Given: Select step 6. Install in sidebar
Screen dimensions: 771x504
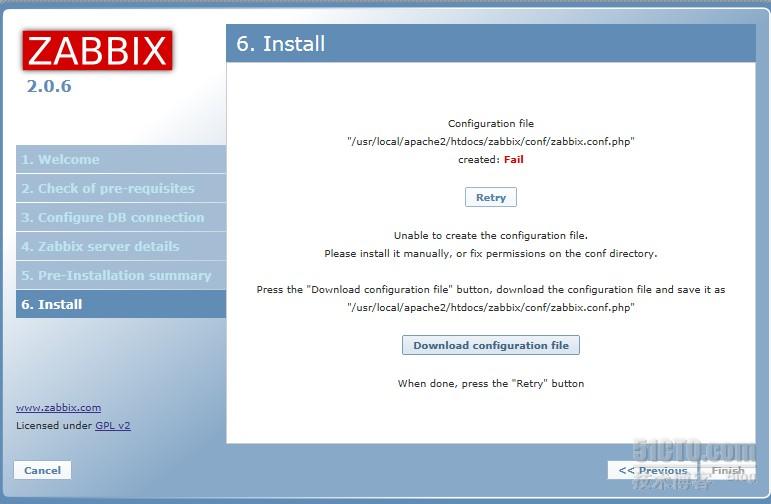Looking at the screenshot, I should 121,304.
